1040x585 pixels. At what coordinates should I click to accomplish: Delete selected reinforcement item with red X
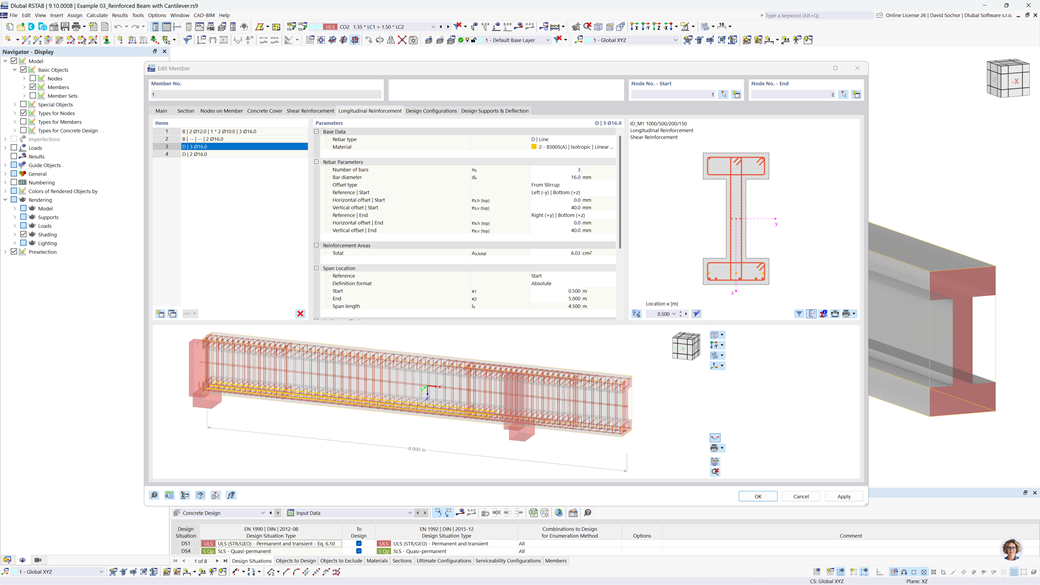[x=300, y=314]
